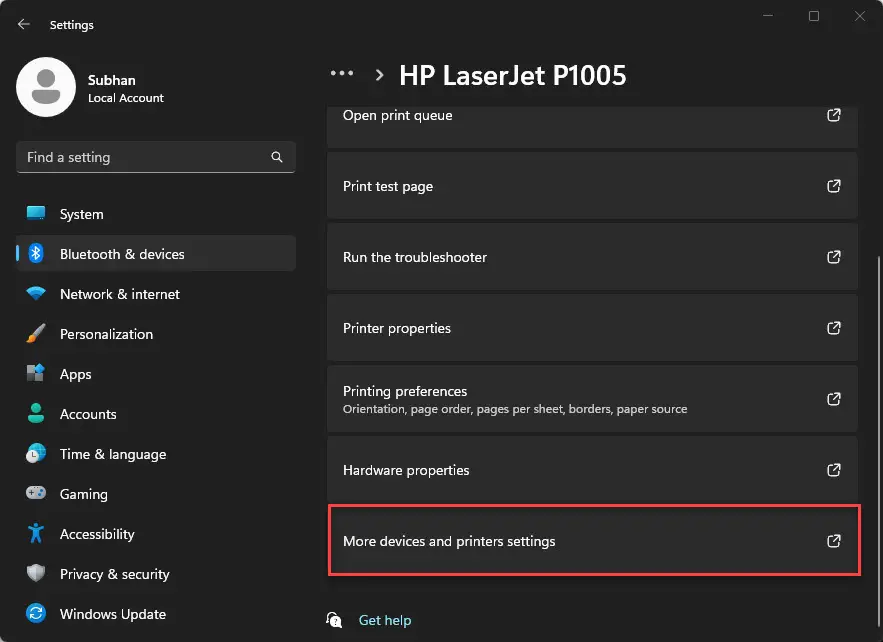Click the Windows Update sync icon
883x642 pixels.
pyautogui.click(x=36, y=613)
